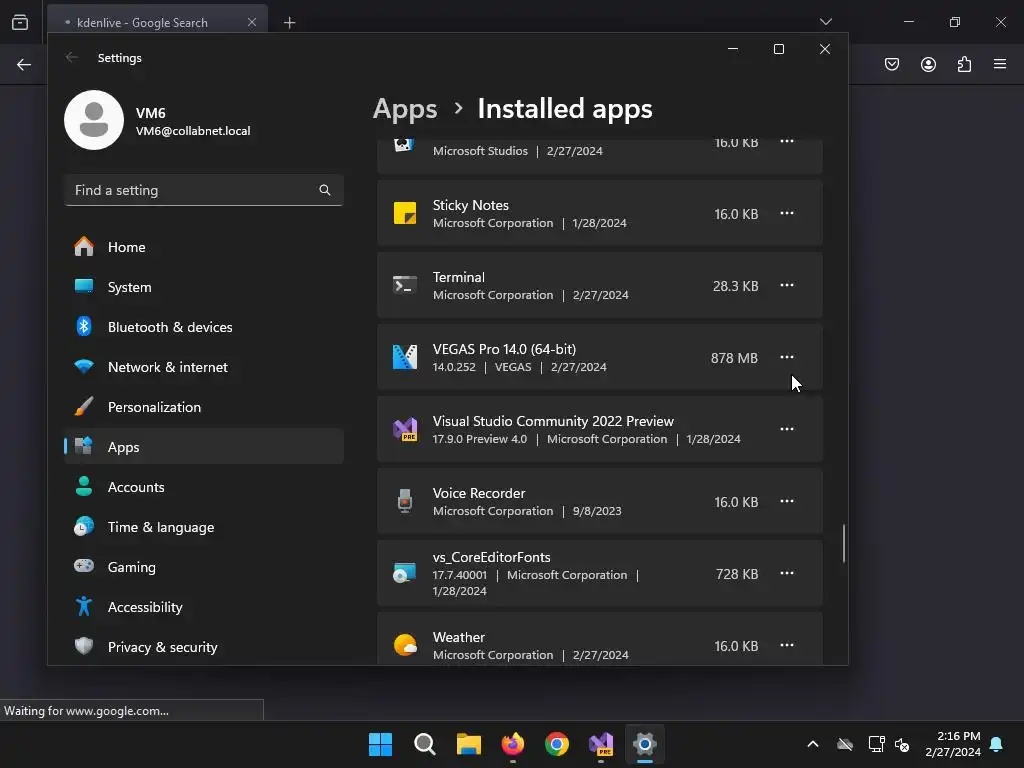The image size is (1024, 768).
Task: Open Firefox application menu
Action: (x=1000, y=64)
